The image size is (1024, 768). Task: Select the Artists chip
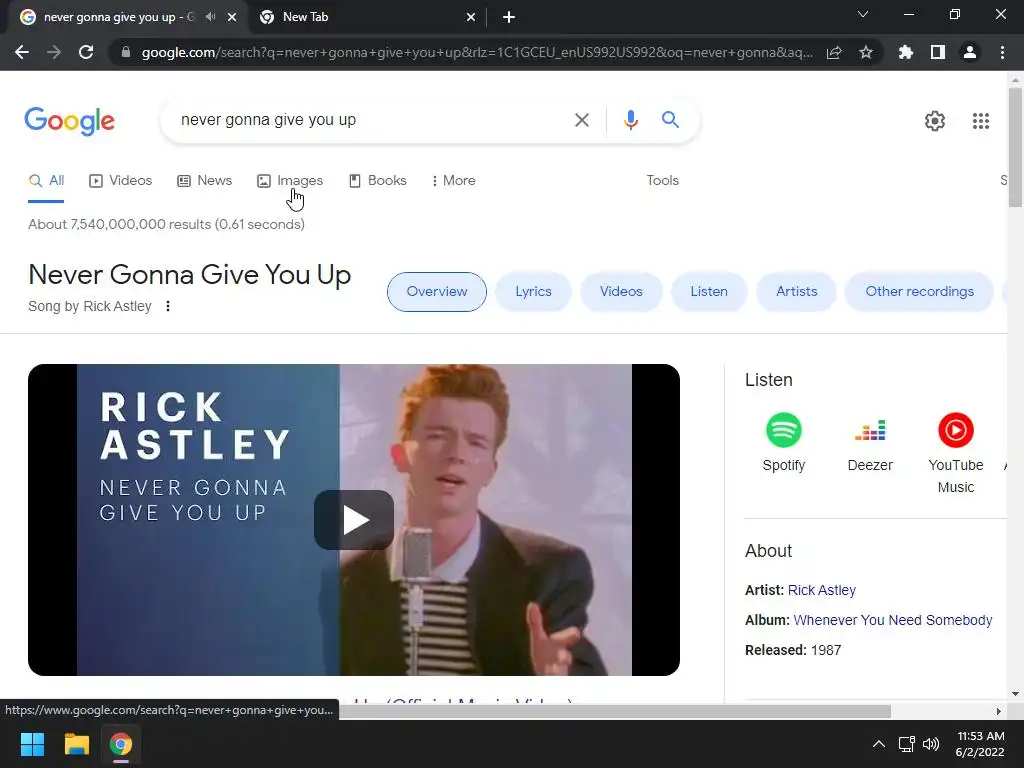(x=797, y=292)
